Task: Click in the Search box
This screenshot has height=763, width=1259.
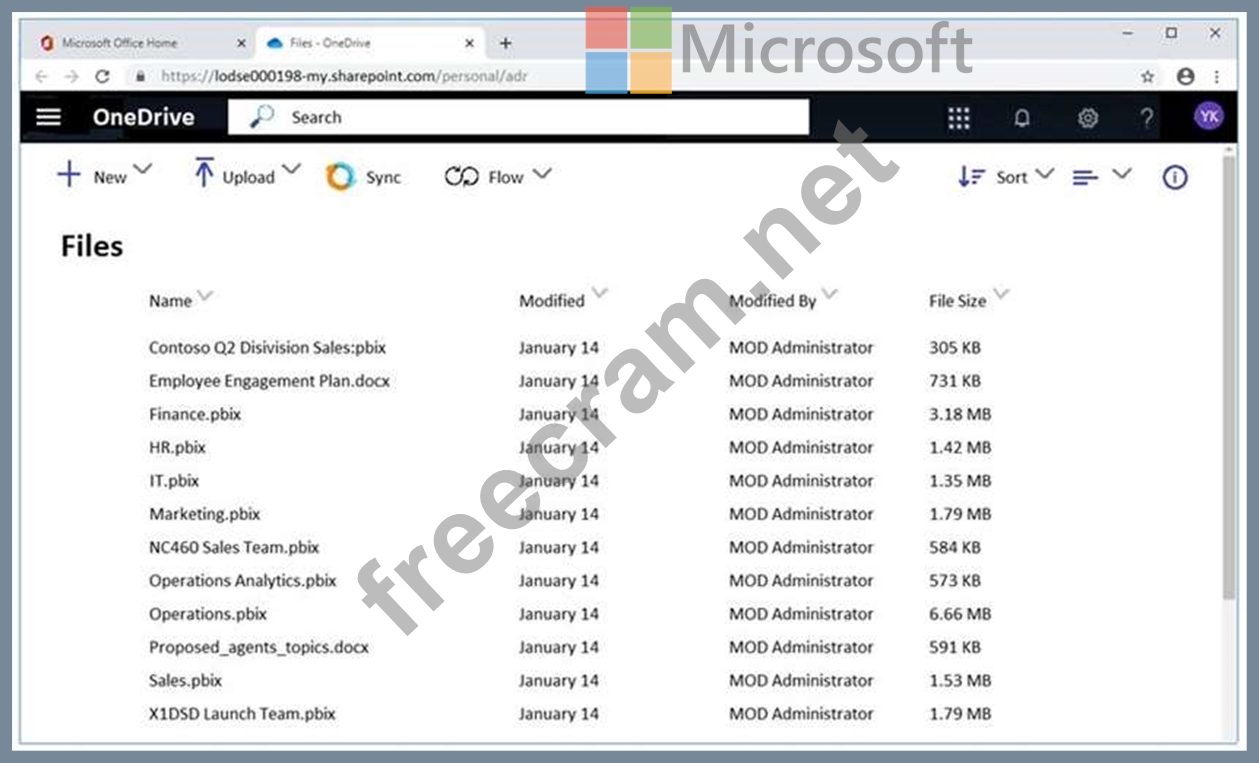Action: pos(518,117)
